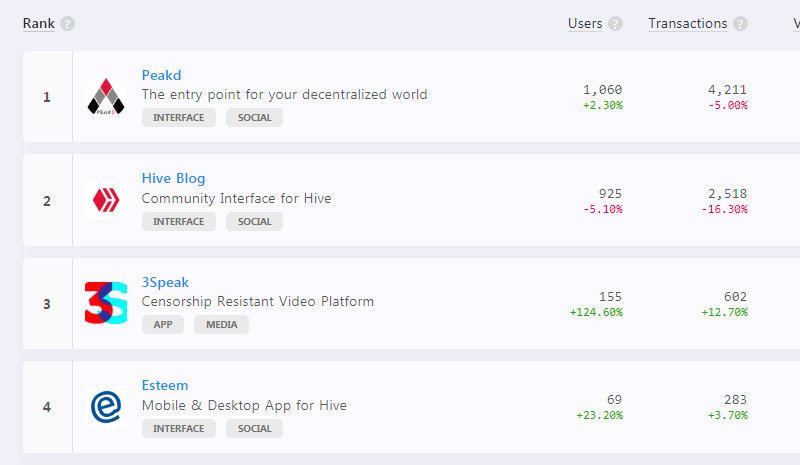Filter by Peakd's INTERFACE tag
Viewport: 800px width, 465px height.
[x=179, y=117]
